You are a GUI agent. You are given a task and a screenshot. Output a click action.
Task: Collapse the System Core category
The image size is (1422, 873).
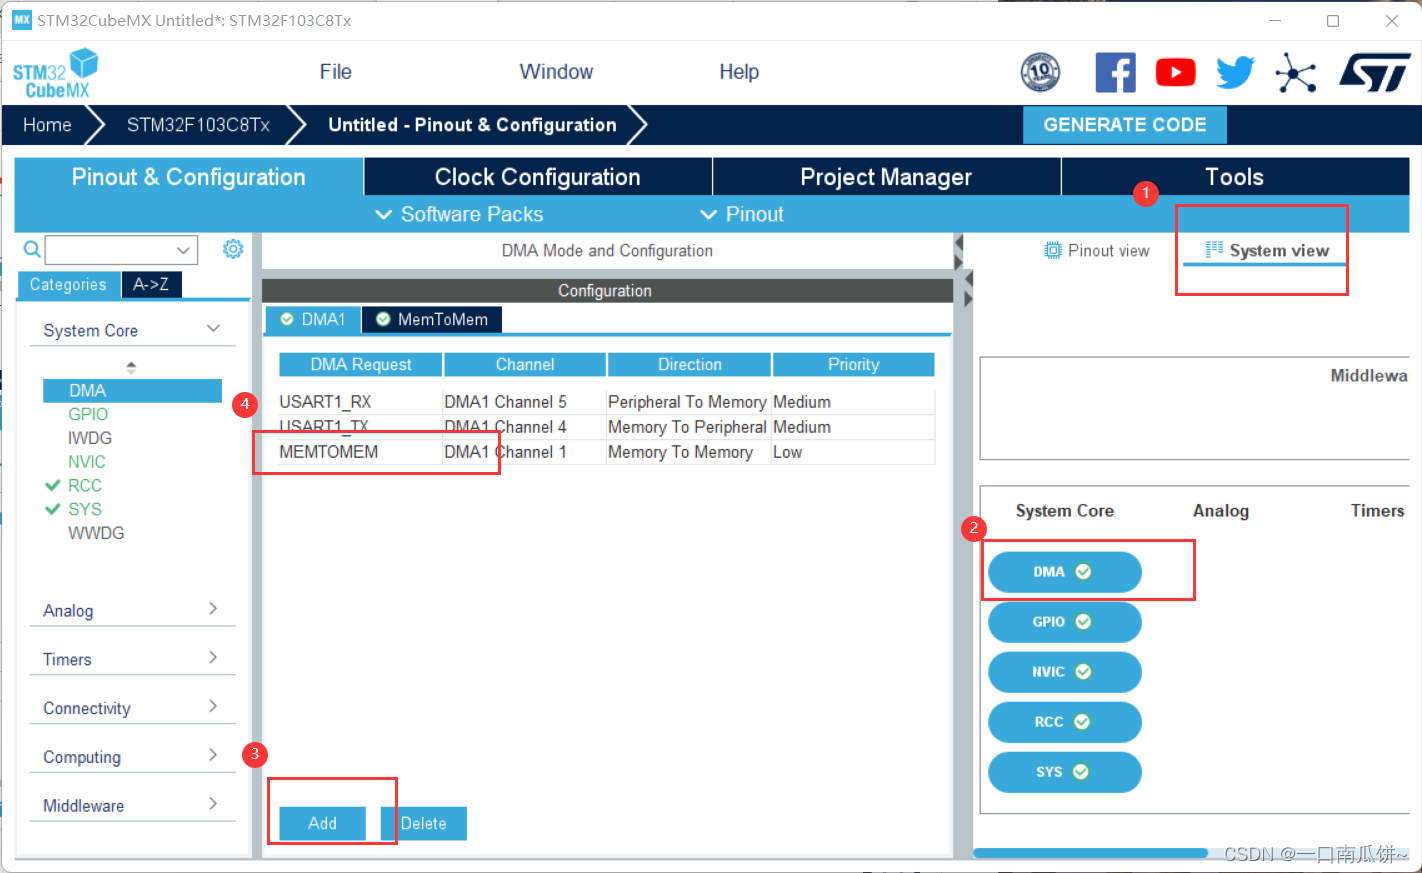[213, 329]
